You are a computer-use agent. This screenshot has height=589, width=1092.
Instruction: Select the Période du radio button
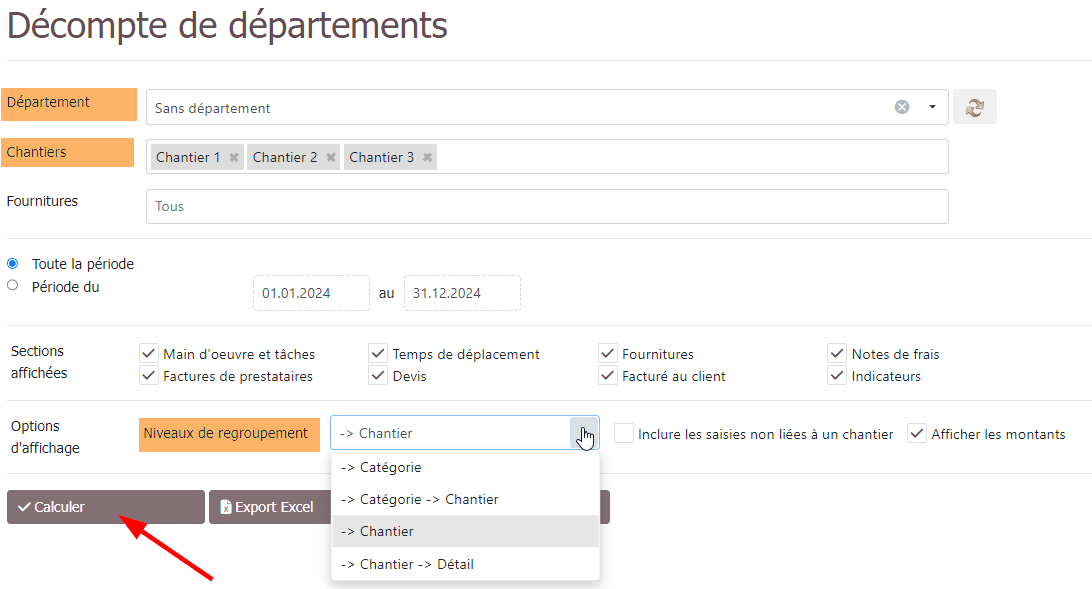coord(13,285)
